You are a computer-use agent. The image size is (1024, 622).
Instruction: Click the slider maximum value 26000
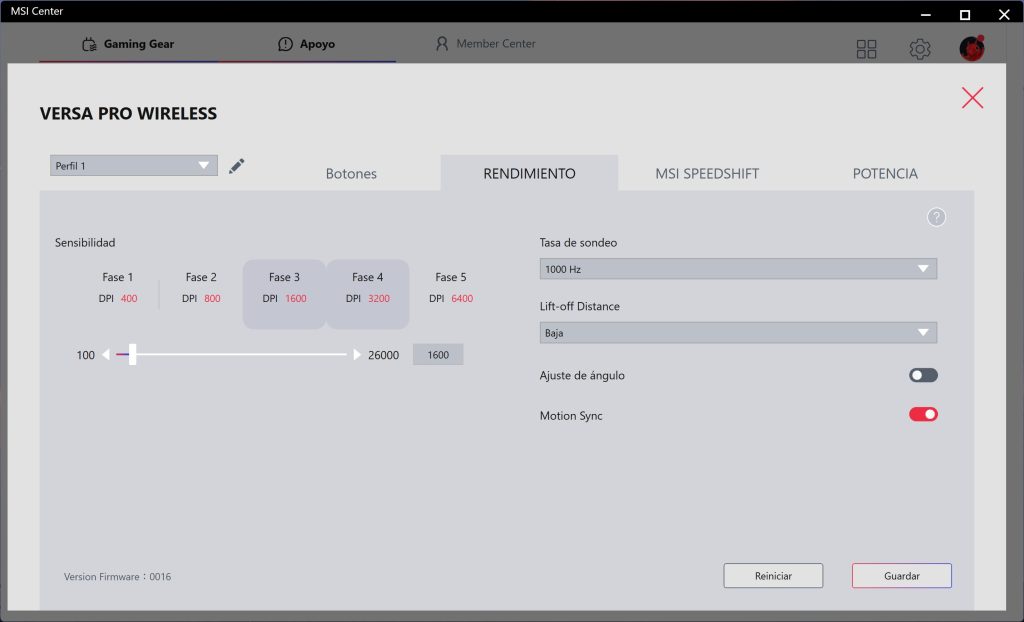point(383,355)
